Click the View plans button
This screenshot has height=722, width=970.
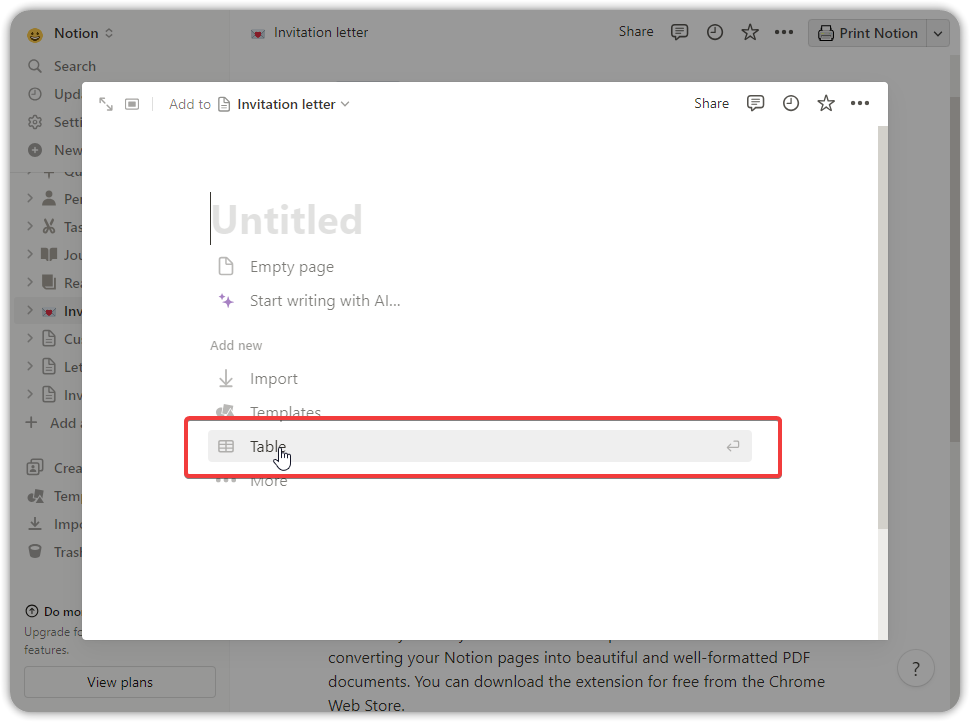point(119,682)
